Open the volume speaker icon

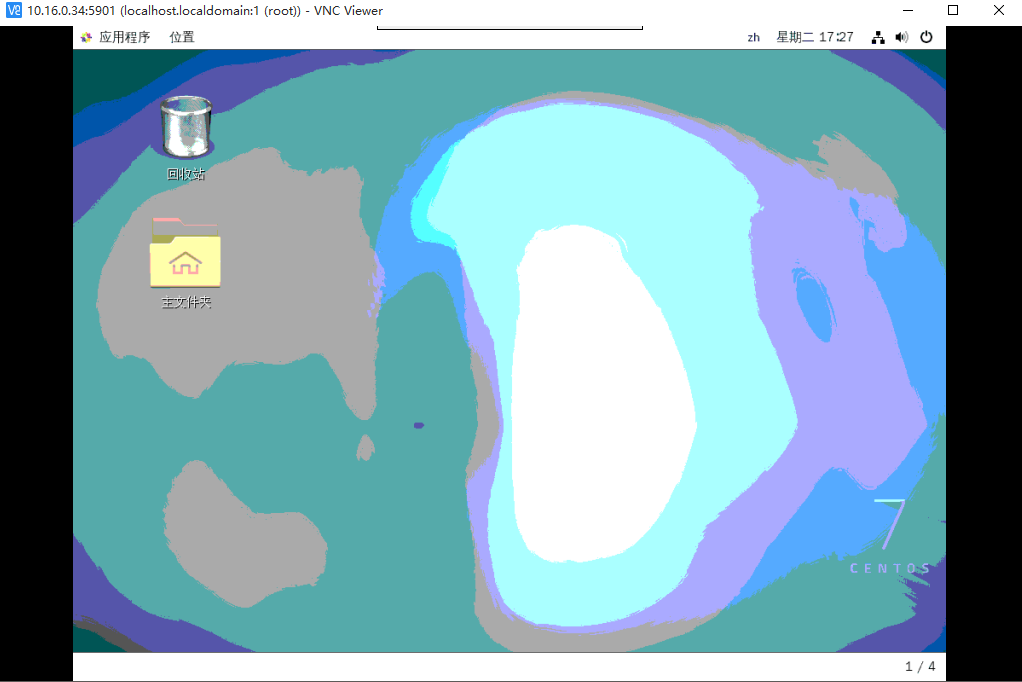[901, 37]
